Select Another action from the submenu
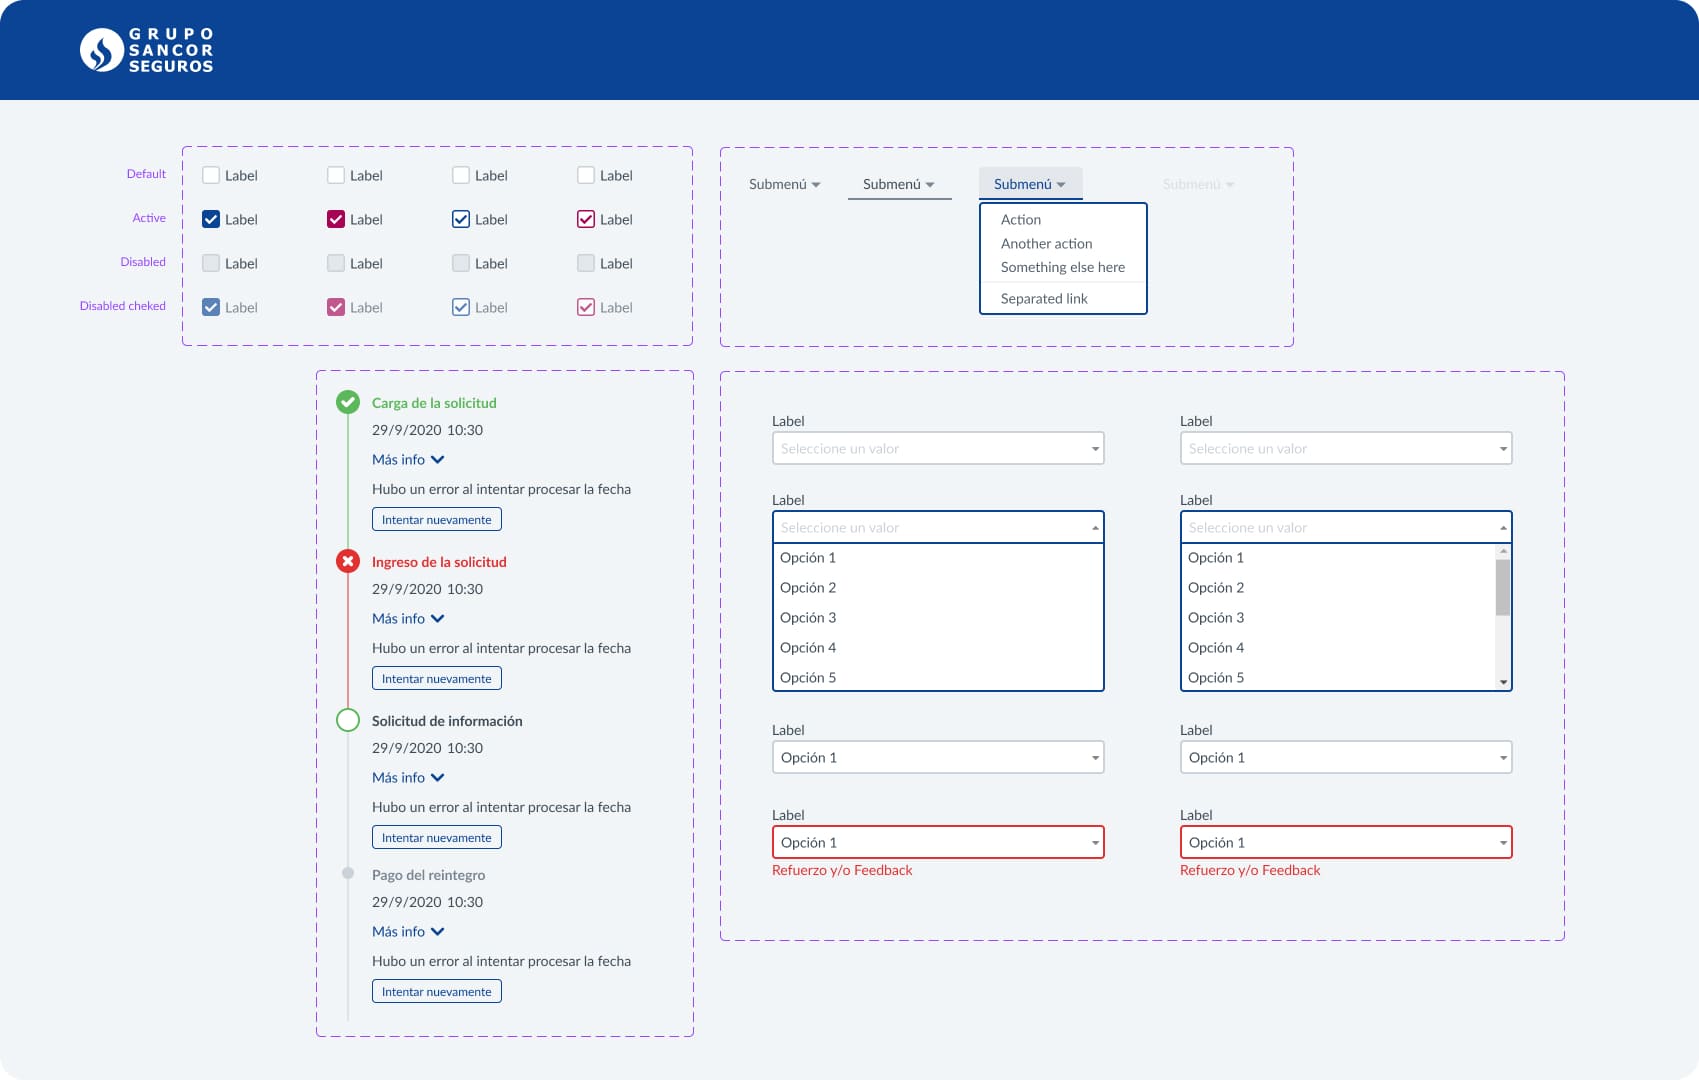 [x=1046, y=243]
